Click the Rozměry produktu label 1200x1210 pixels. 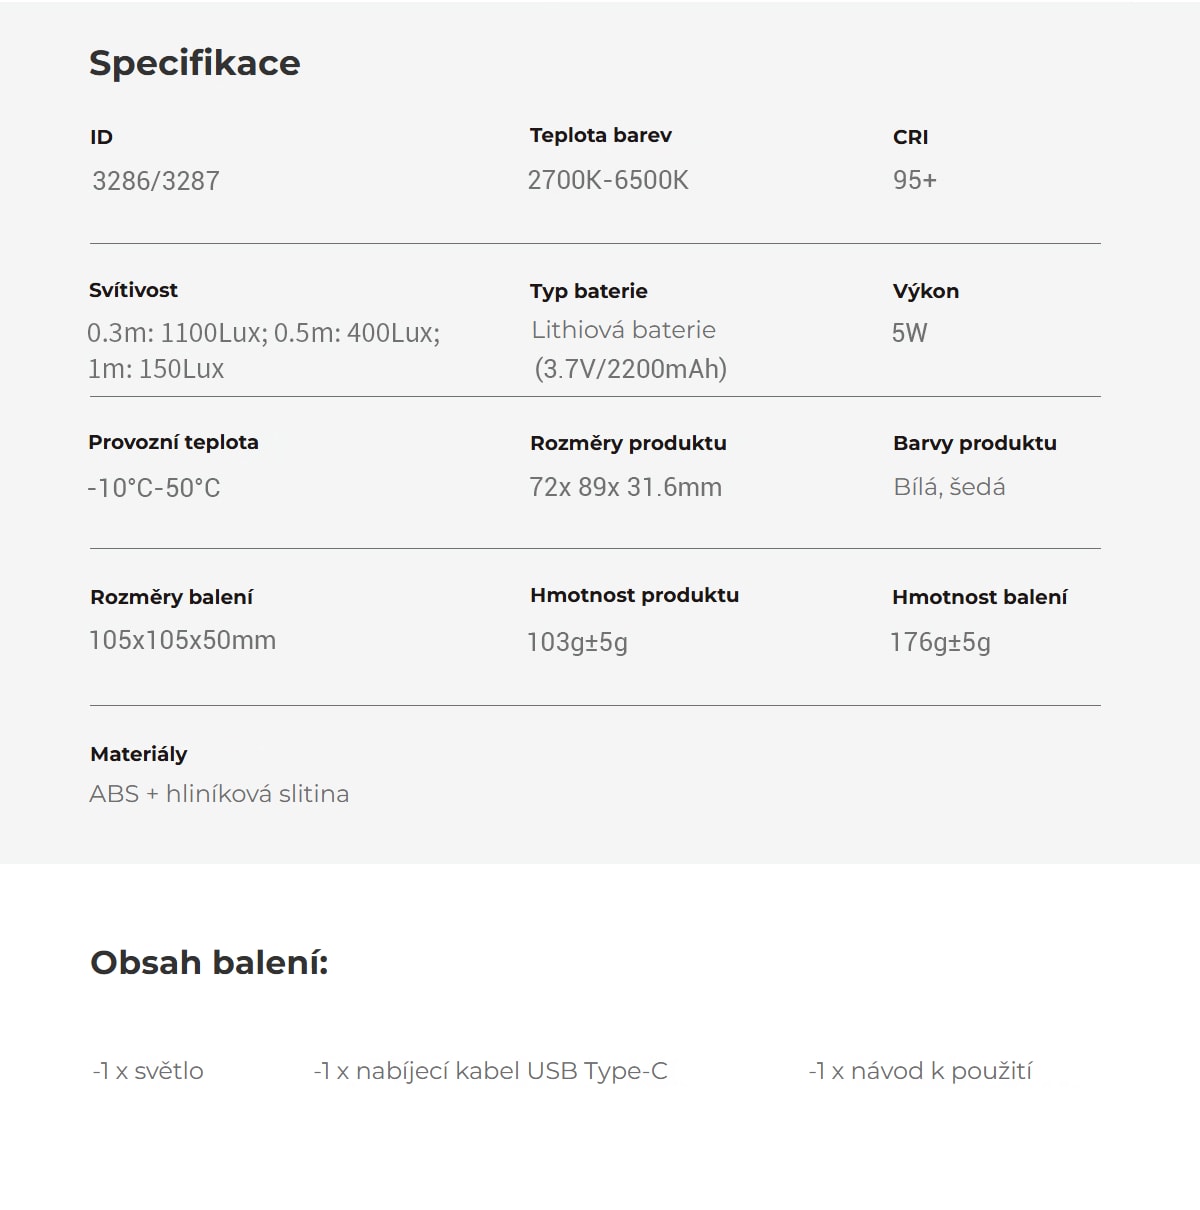coord(628,443)
